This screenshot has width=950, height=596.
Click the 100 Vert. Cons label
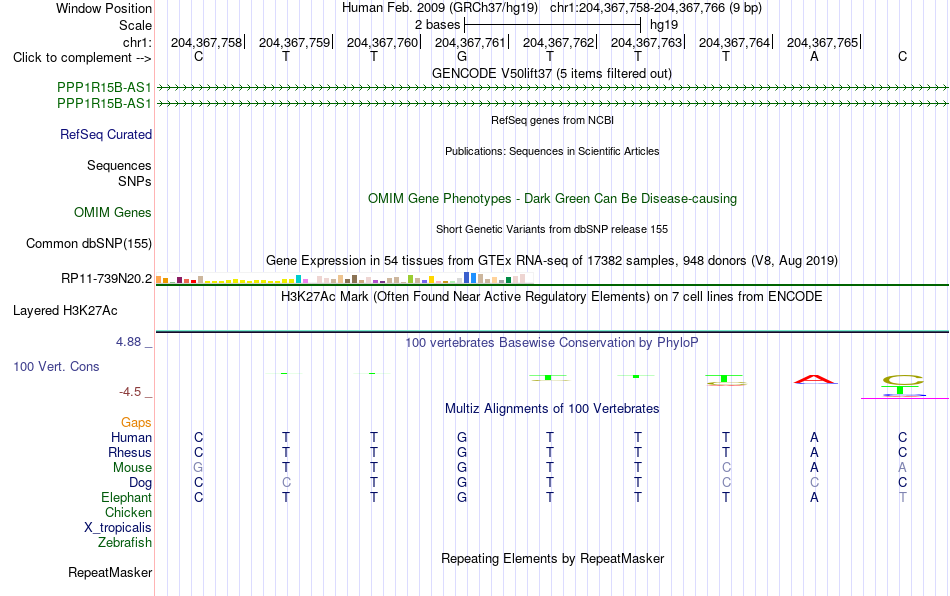tap(56, 366)
